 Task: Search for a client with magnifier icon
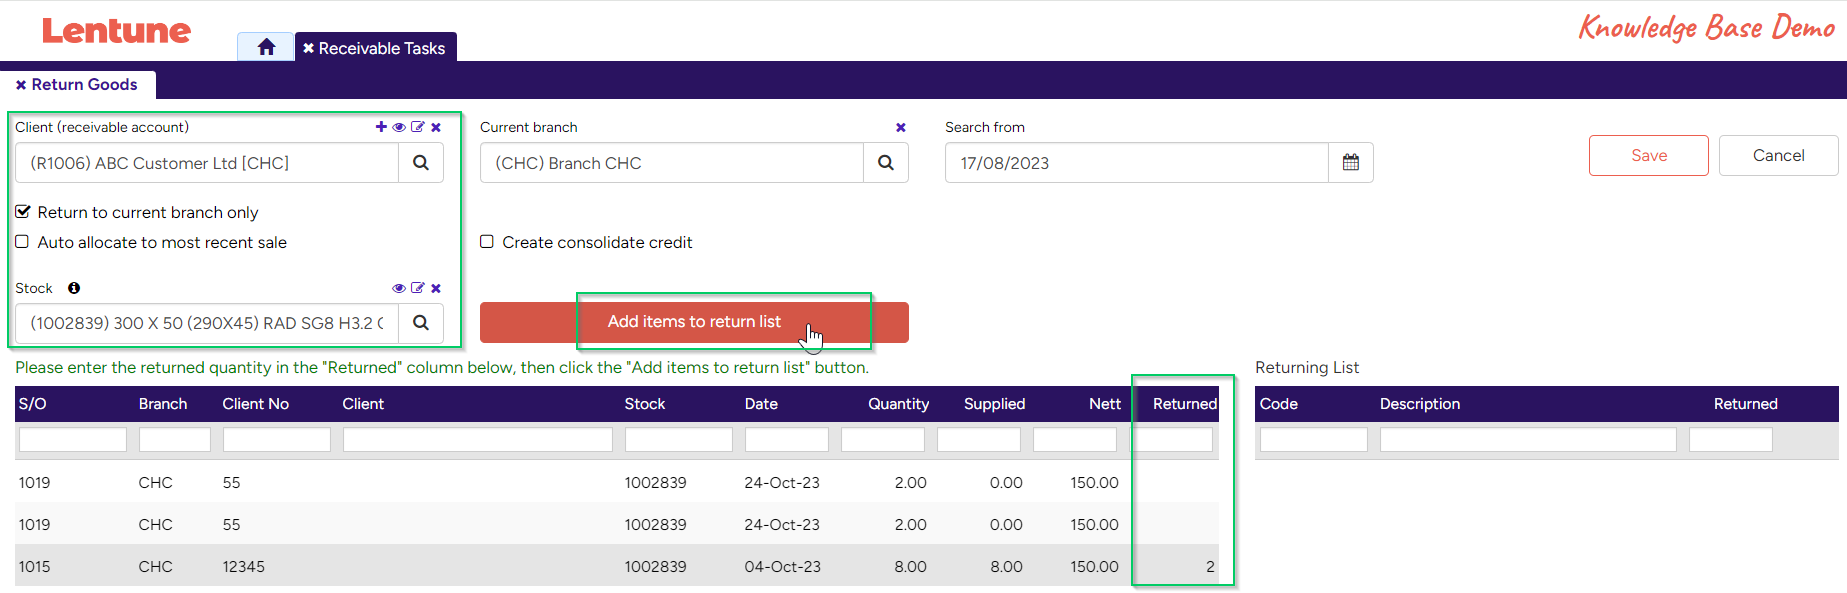(x=421, y=162)
